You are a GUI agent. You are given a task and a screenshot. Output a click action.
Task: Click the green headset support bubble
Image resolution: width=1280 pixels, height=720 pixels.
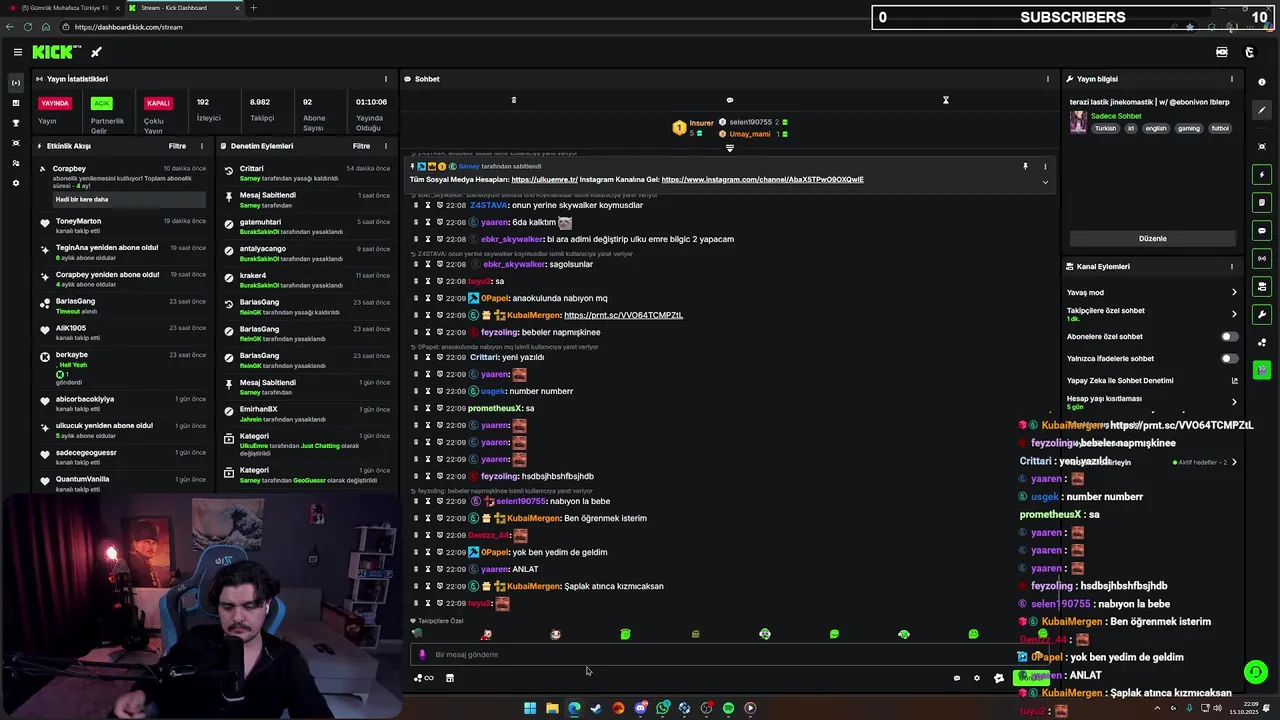[x=1255, y=672]
